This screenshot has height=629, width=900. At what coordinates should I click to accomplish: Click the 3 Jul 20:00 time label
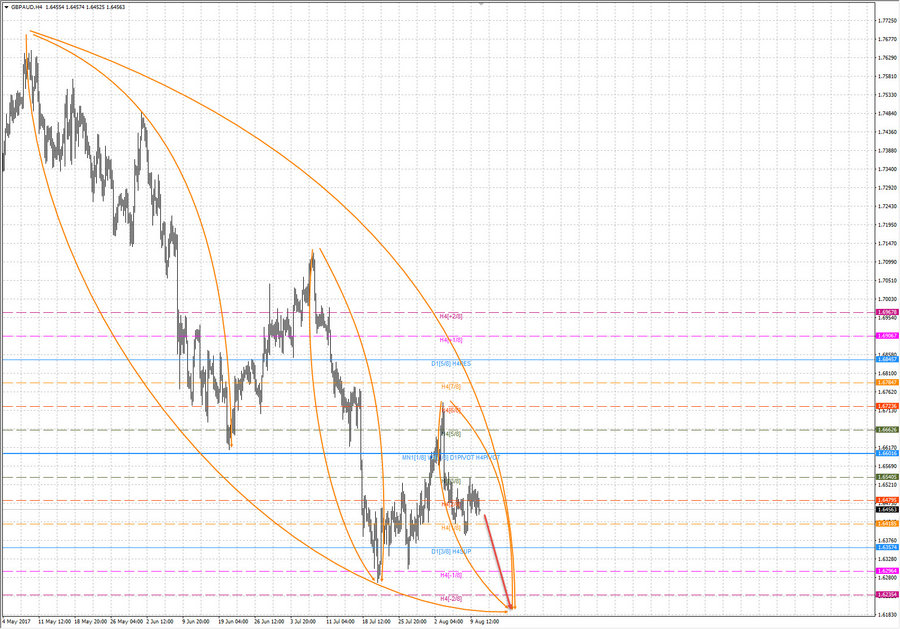(304, 621)
